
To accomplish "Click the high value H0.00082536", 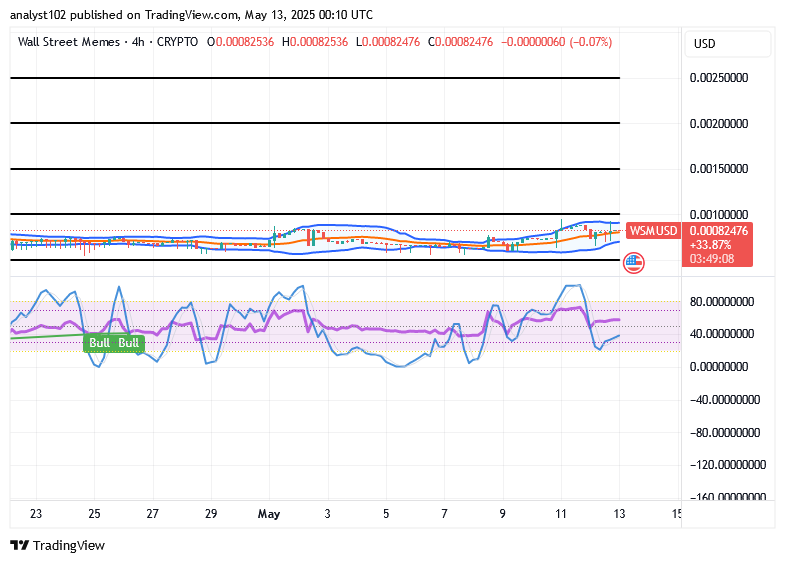I will click(x=315, y=42).
